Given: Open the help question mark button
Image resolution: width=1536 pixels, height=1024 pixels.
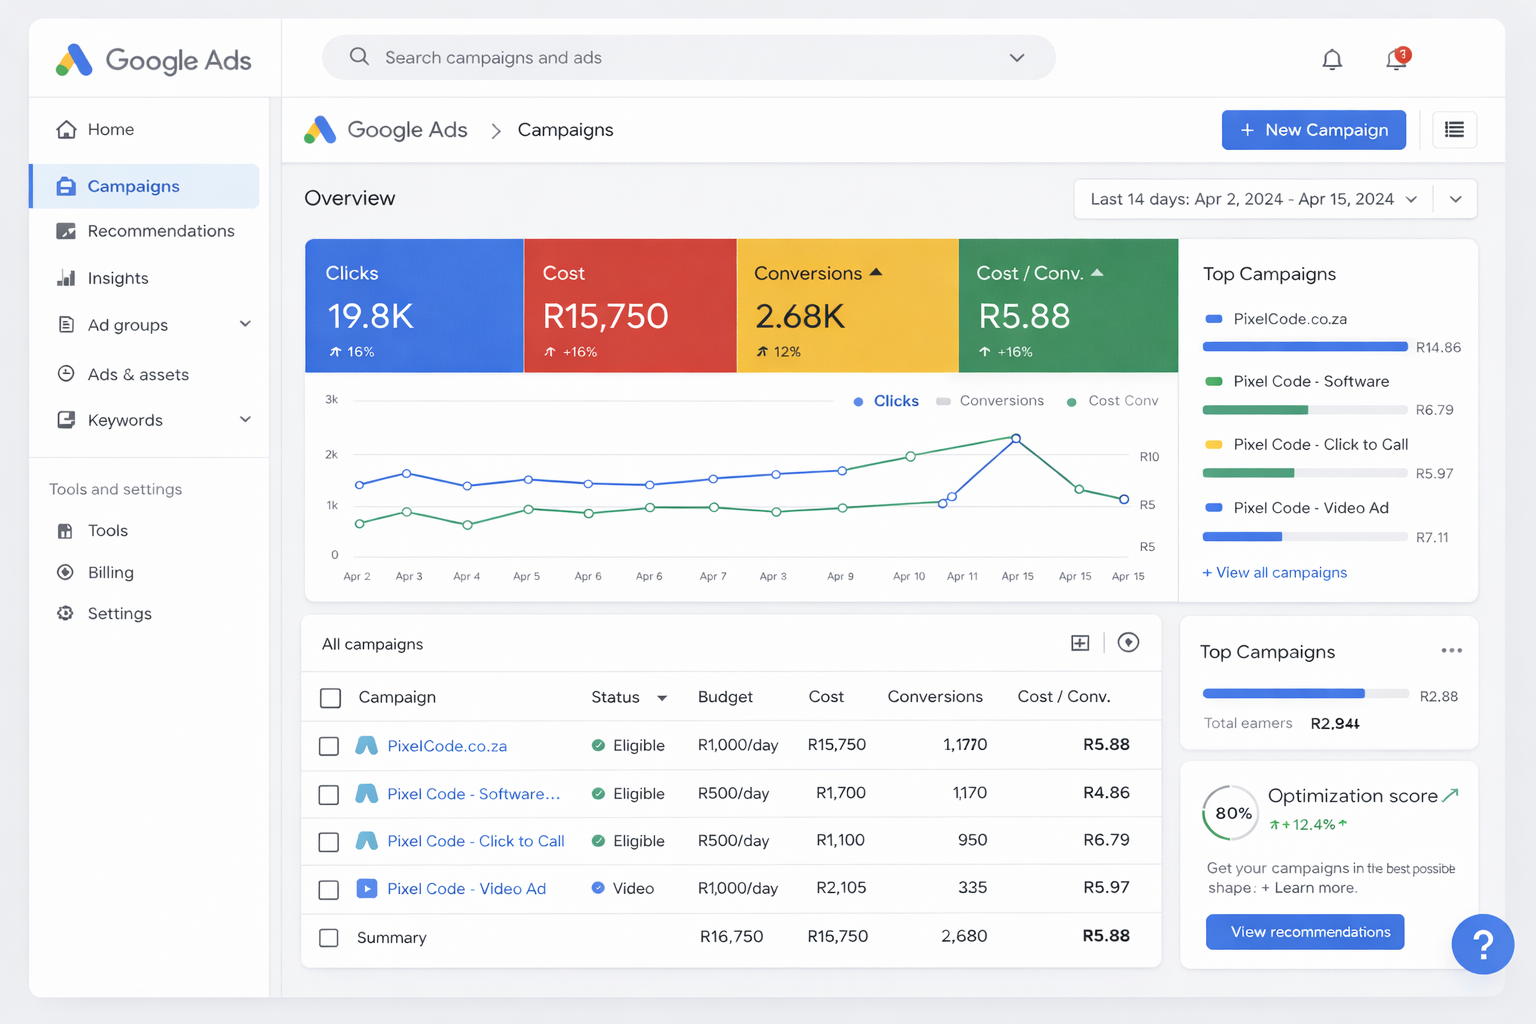Looking at the screenshot, I should coord(1482,944).
